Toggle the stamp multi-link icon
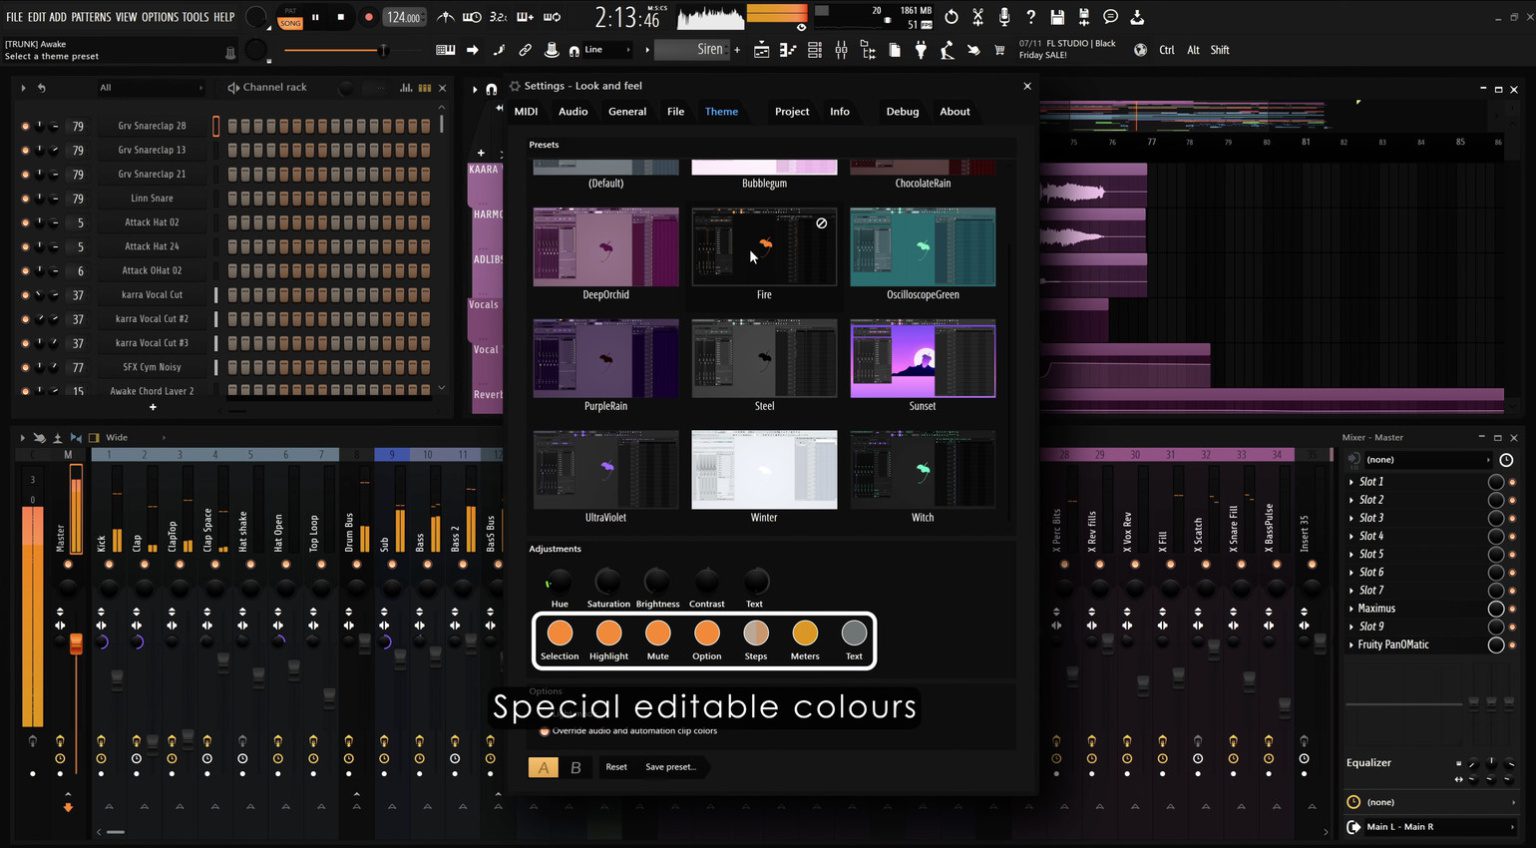 point(551,50)
